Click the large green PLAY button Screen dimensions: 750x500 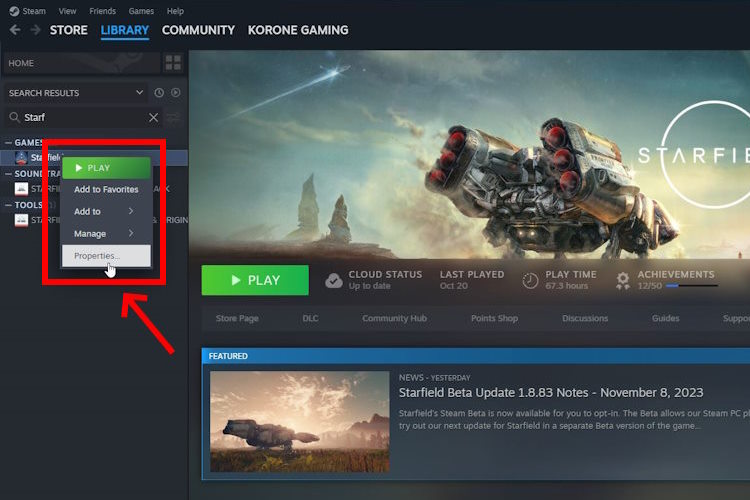point(255,280)
